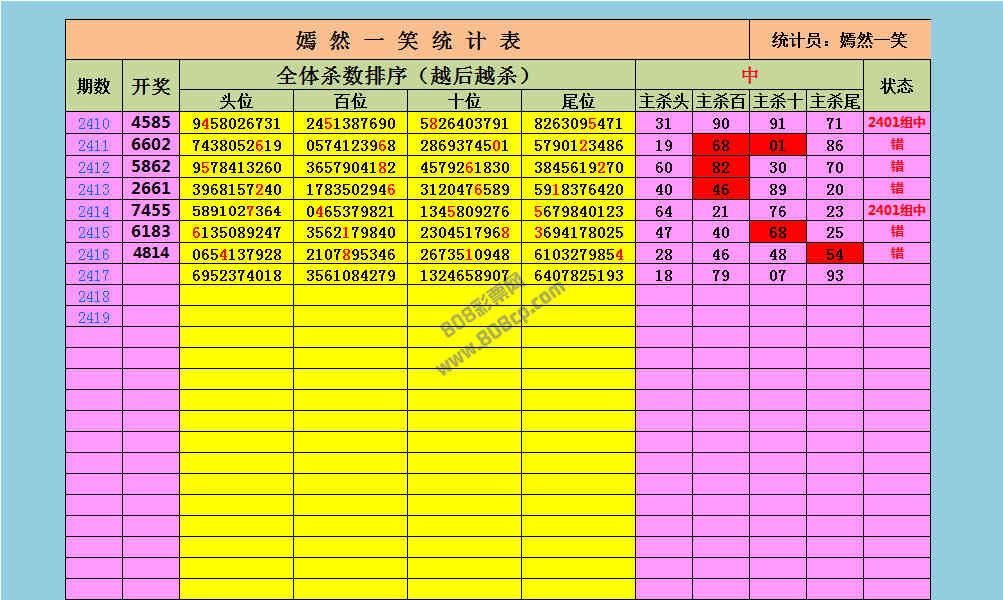Viewport: 1003px width, 600px height.
Task: Select the red highlighted 54 cell
Action: (x=835, y=254)
